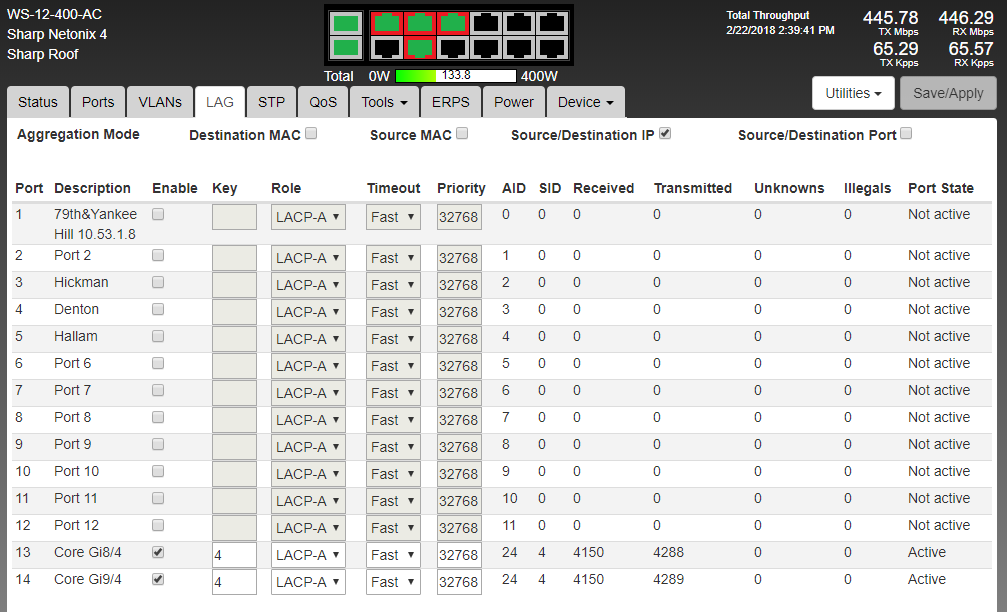1007x612 pixels.
Task: Disable LAG on Core Gi8/4 port
Action: (158, 552)
